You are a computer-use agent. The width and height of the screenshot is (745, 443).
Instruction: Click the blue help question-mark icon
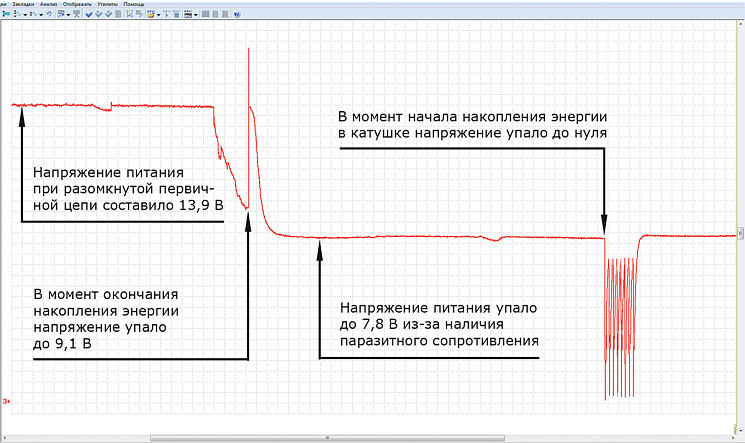pos(237,14)
